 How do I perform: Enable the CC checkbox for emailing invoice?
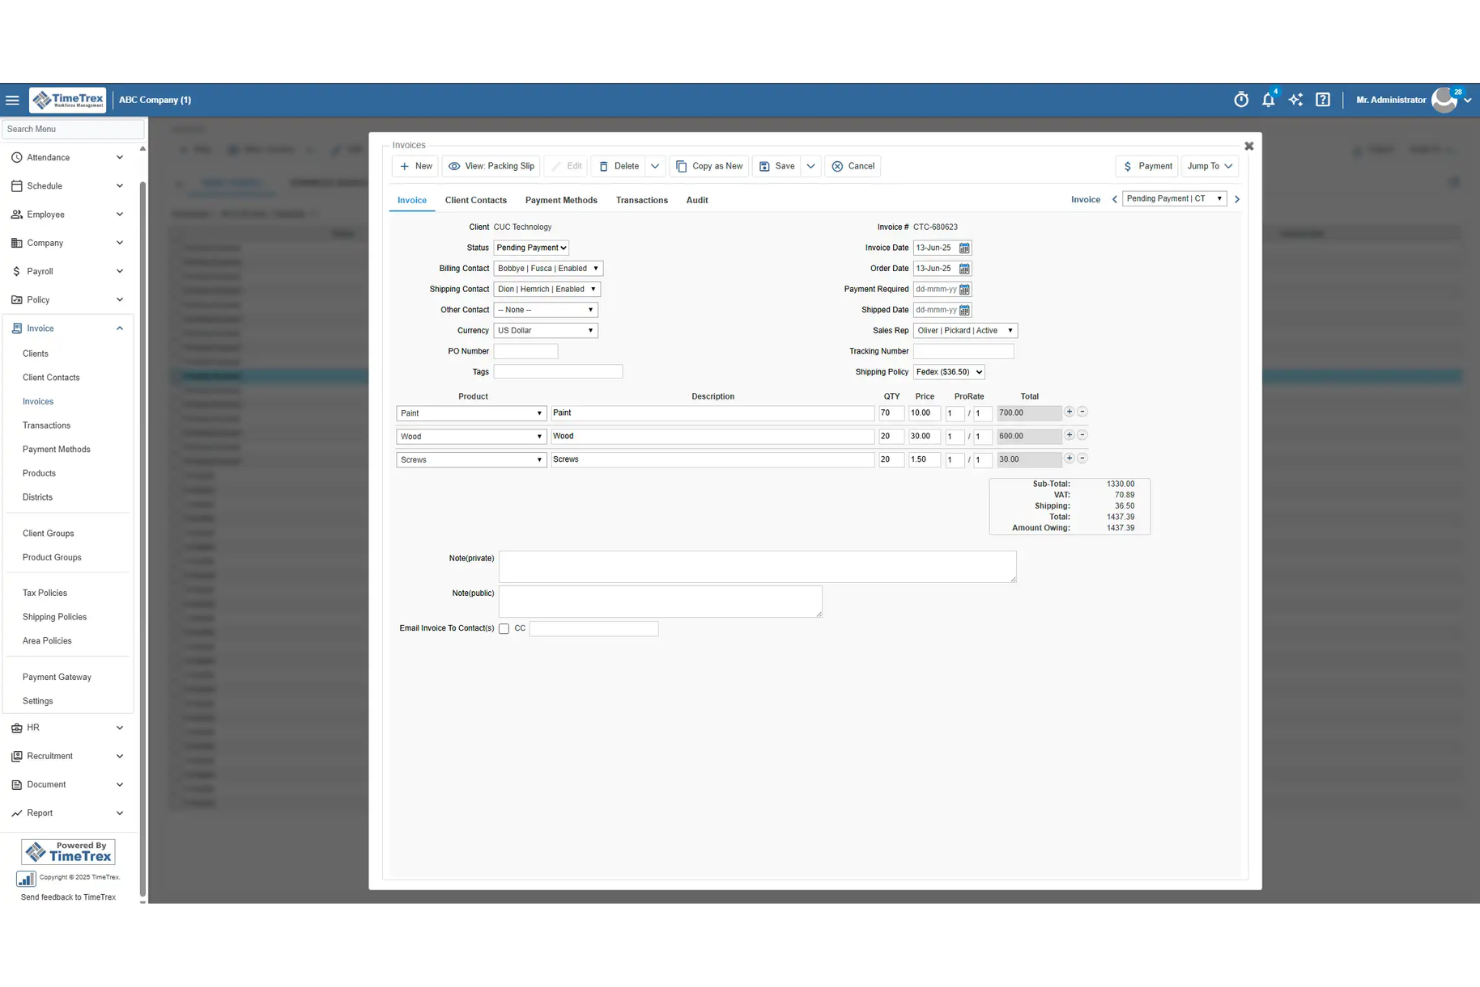pos(504,628)
